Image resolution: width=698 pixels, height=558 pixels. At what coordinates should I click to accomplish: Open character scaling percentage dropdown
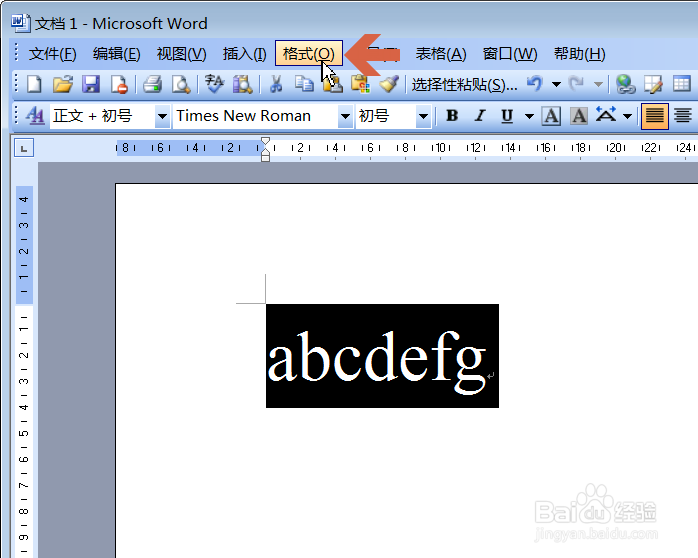(628, 116)
